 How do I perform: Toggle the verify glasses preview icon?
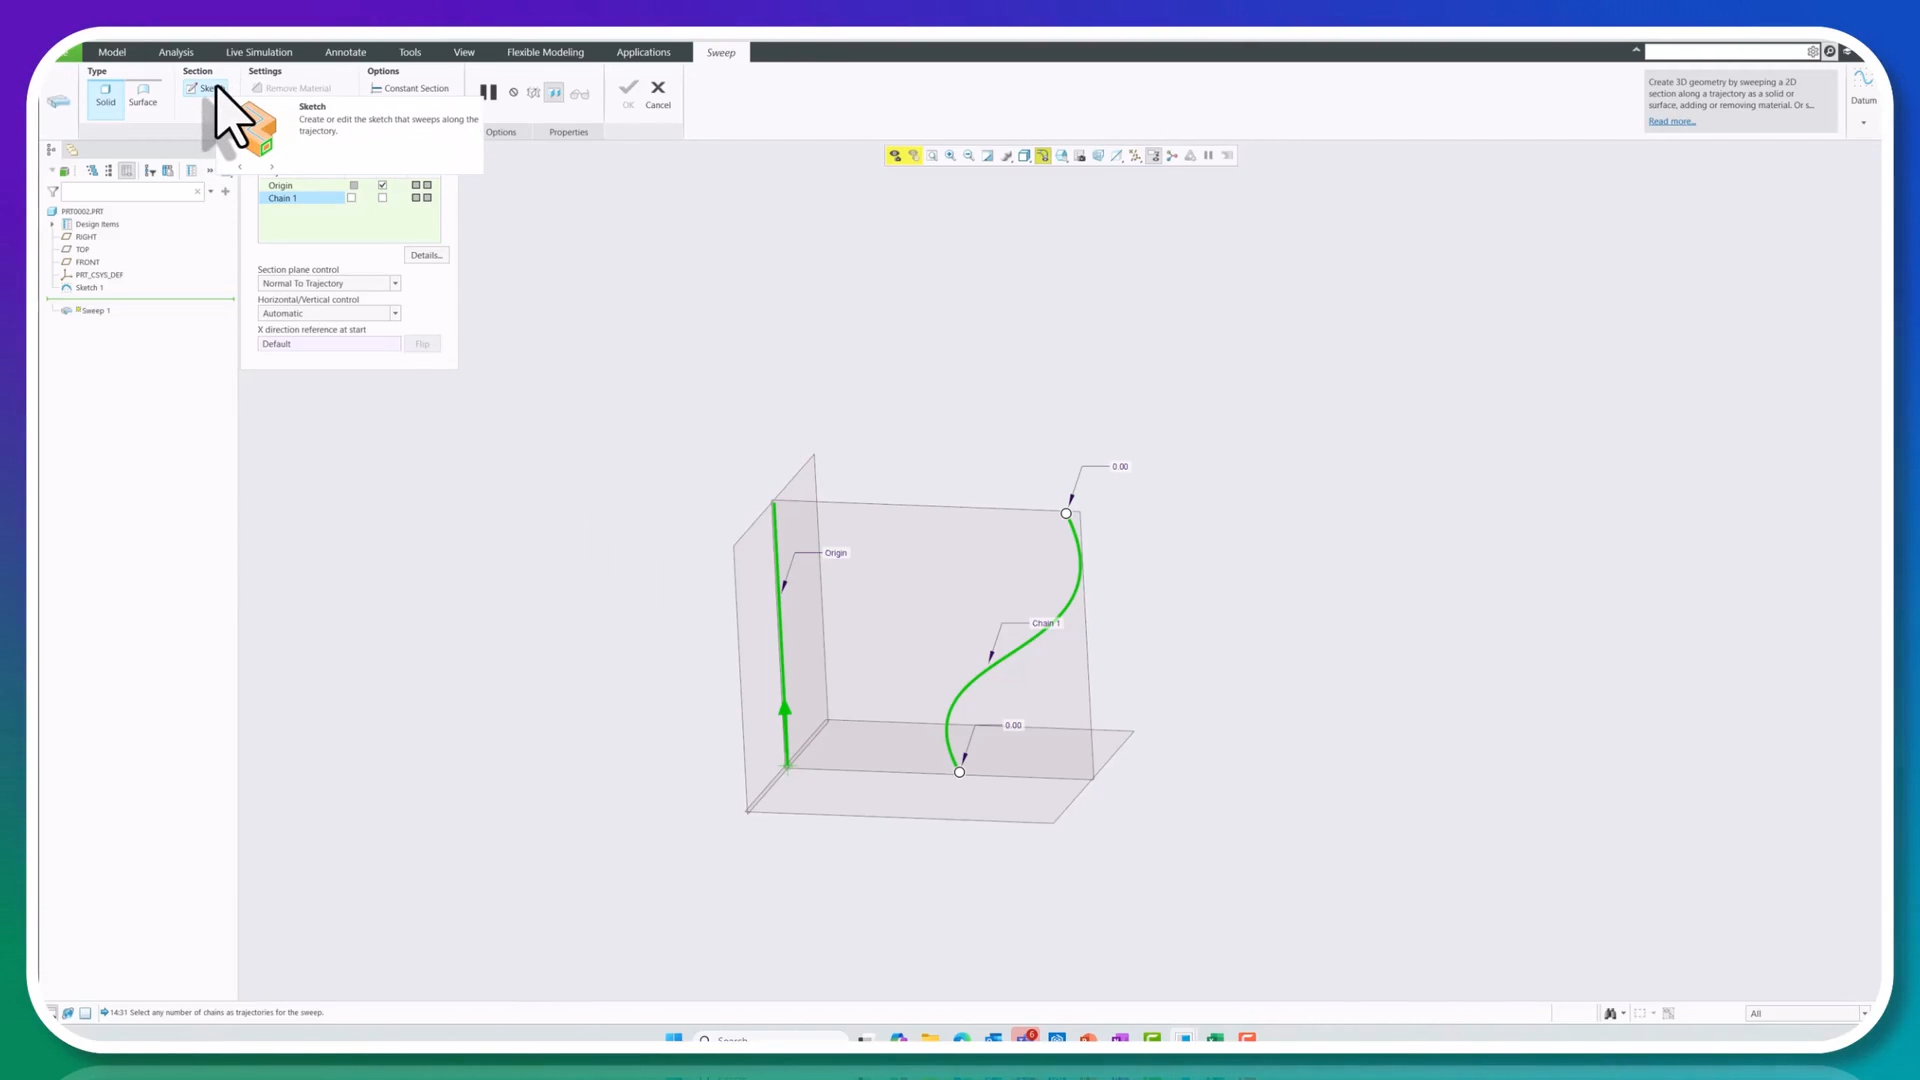tap(579, 93)
